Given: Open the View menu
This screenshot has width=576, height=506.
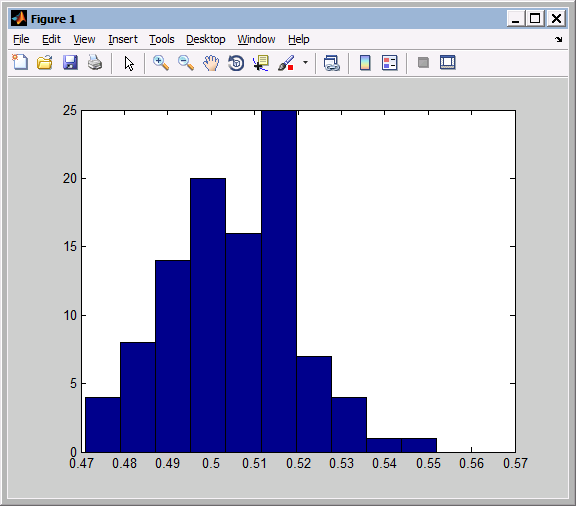Looking at the screenshot, I should click(x=84, y=39).
